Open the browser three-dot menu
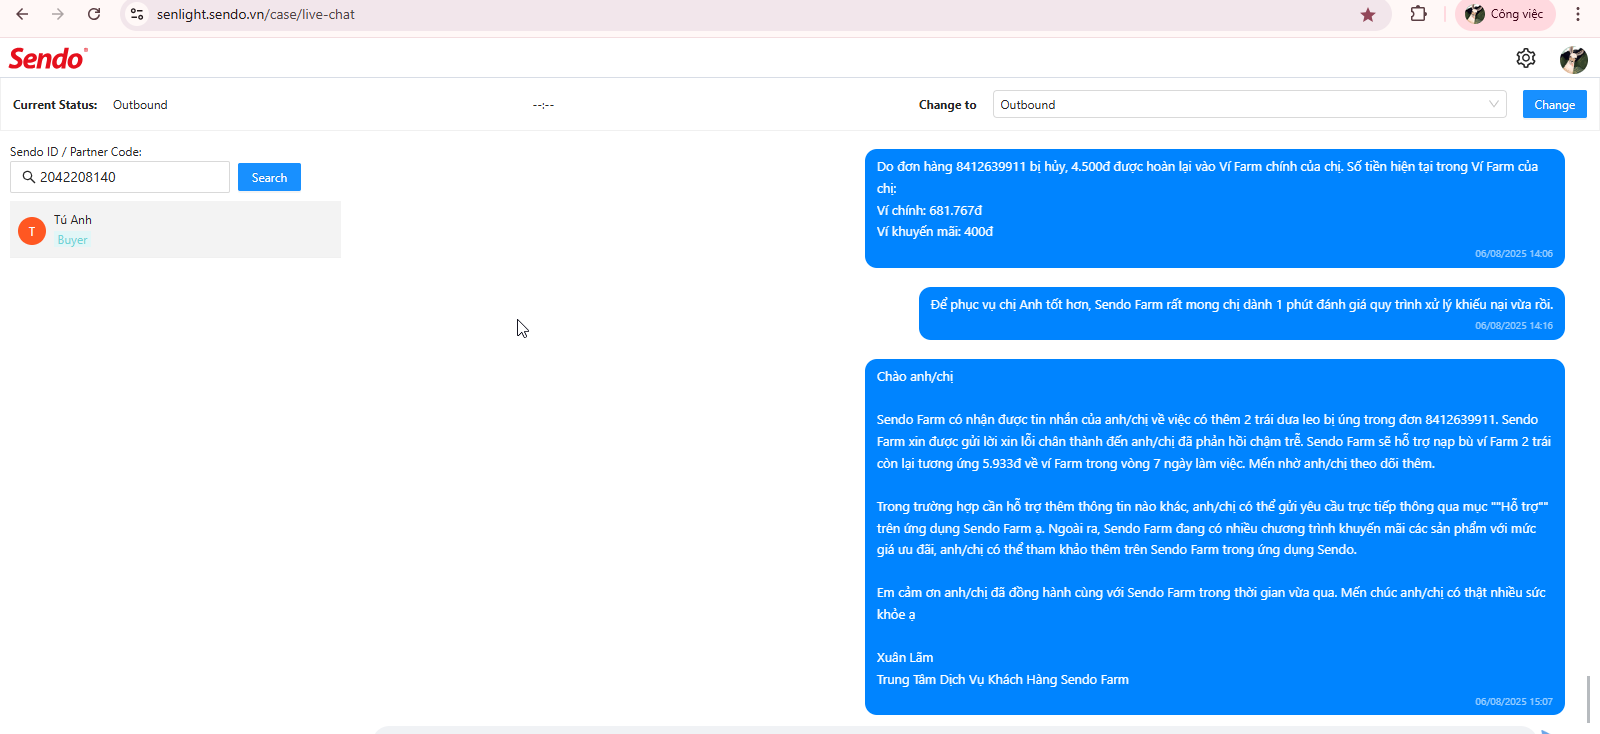Image resolution: width=1600 pixels, height=734 pixels. pos(1578,14)
